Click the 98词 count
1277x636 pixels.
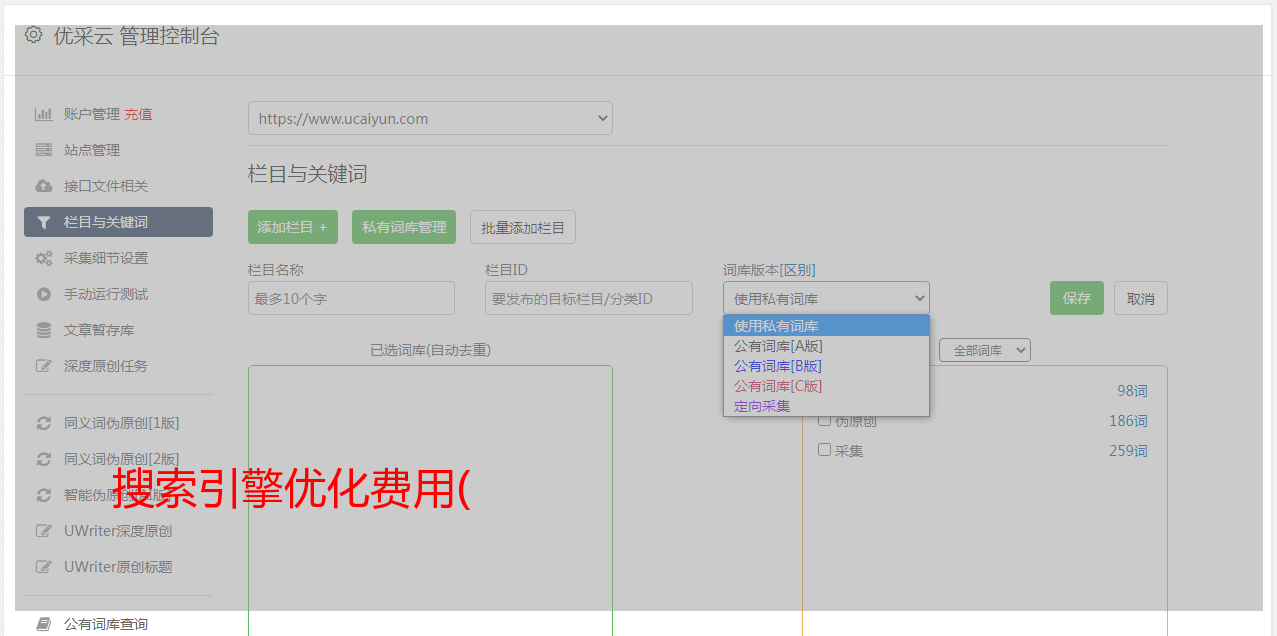pos(1132,391)
